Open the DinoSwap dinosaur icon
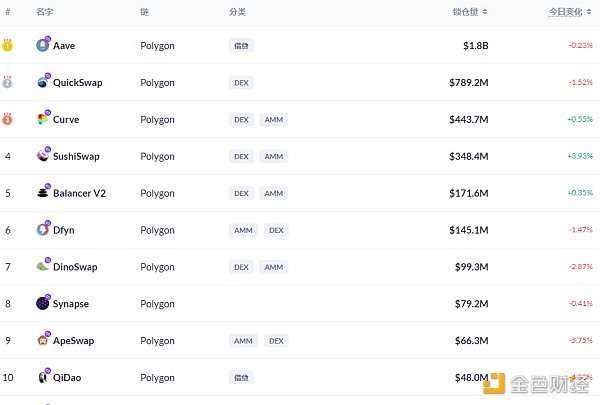This screenshot has height=405, width=600. click(42, 266)
